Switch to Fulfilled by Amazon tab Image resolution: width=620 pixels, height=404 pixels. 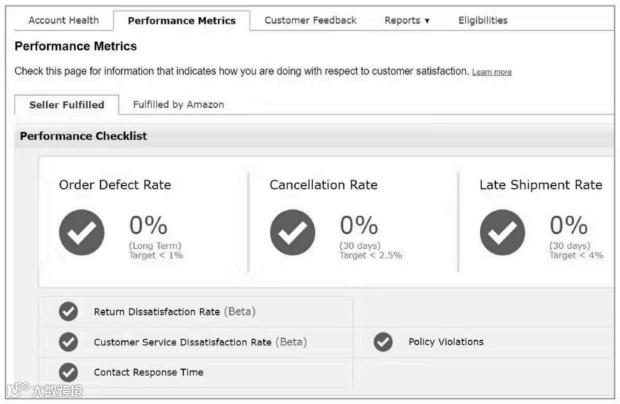click(178, 104)
